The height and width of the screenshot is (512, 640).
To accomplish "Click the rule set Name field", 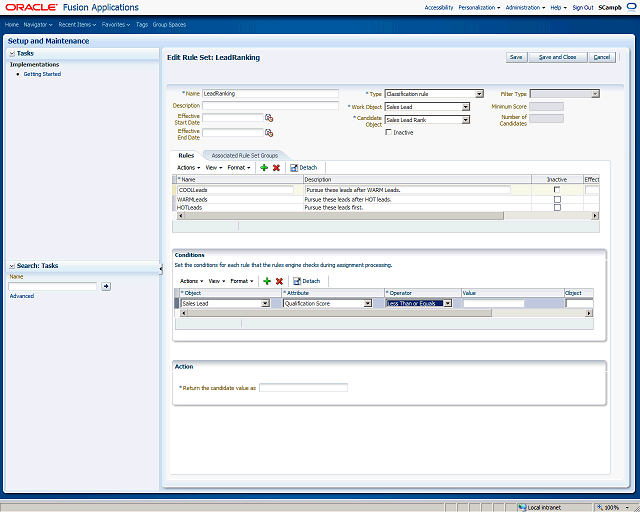I will 270,93.
